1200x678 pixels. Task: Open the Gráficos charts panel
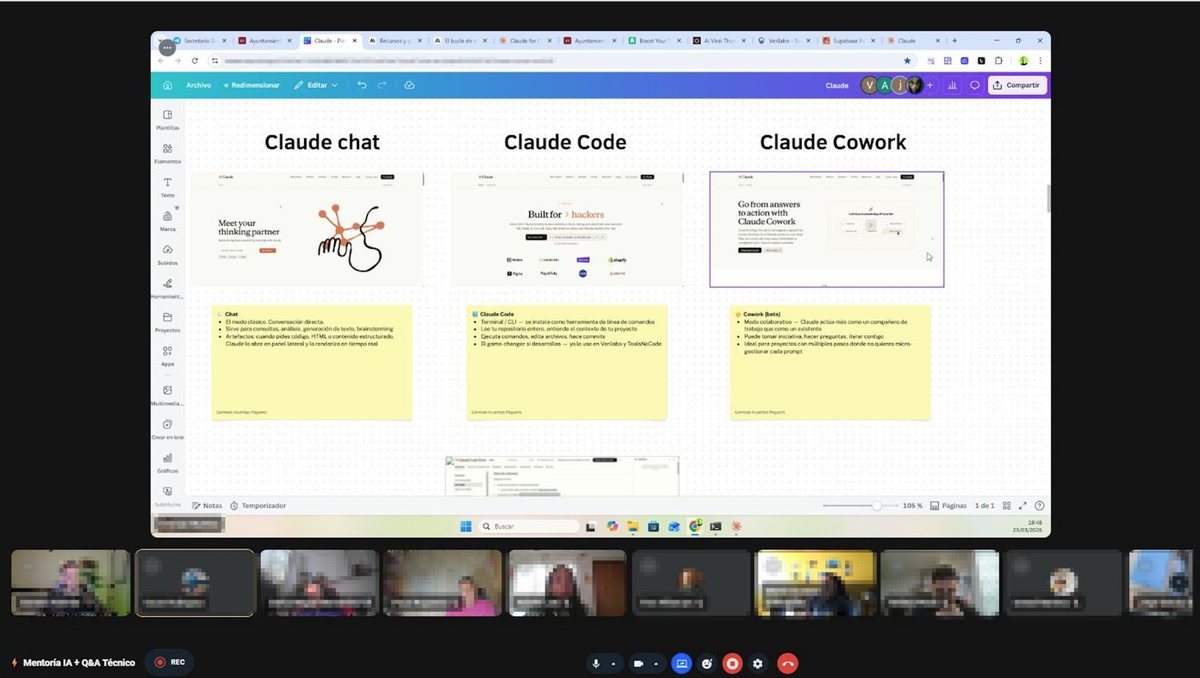point(167,462)
